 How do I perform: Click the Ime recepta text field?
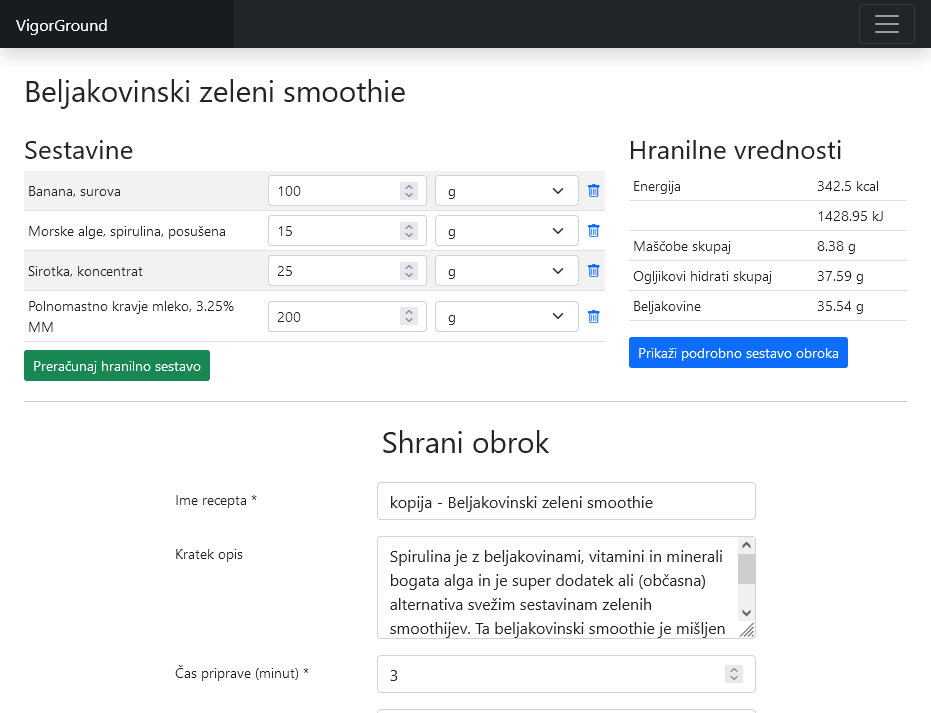pos(566,502)
